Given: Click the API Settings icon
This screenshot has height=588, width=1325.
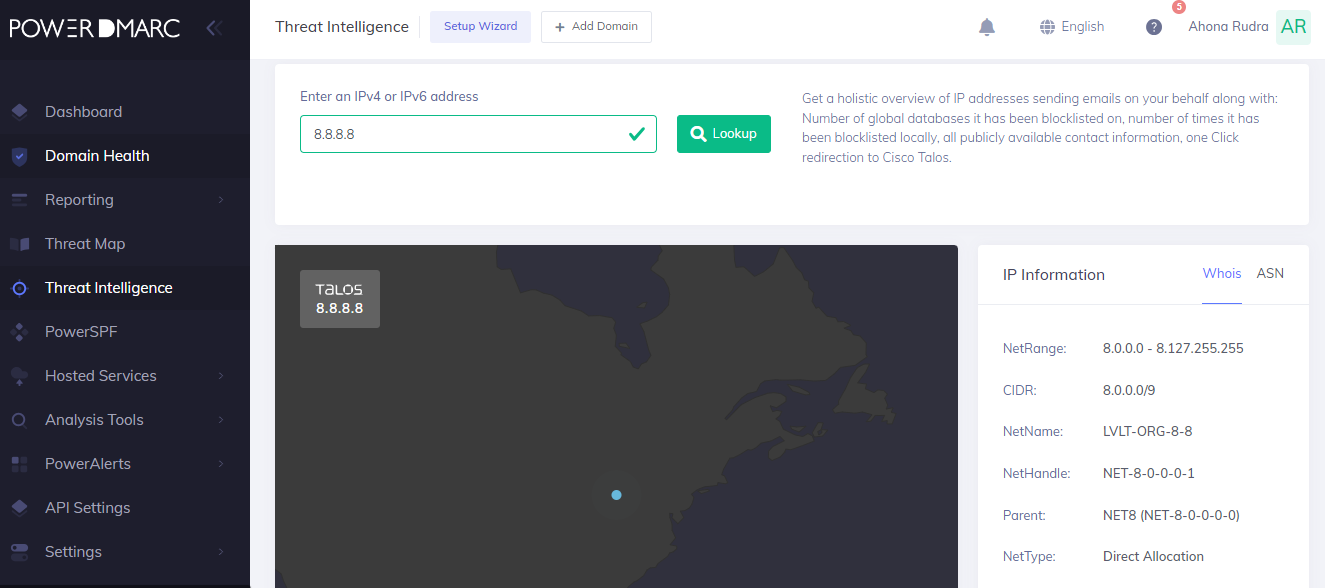Looking at the screenshot, I should click(19, 508).
